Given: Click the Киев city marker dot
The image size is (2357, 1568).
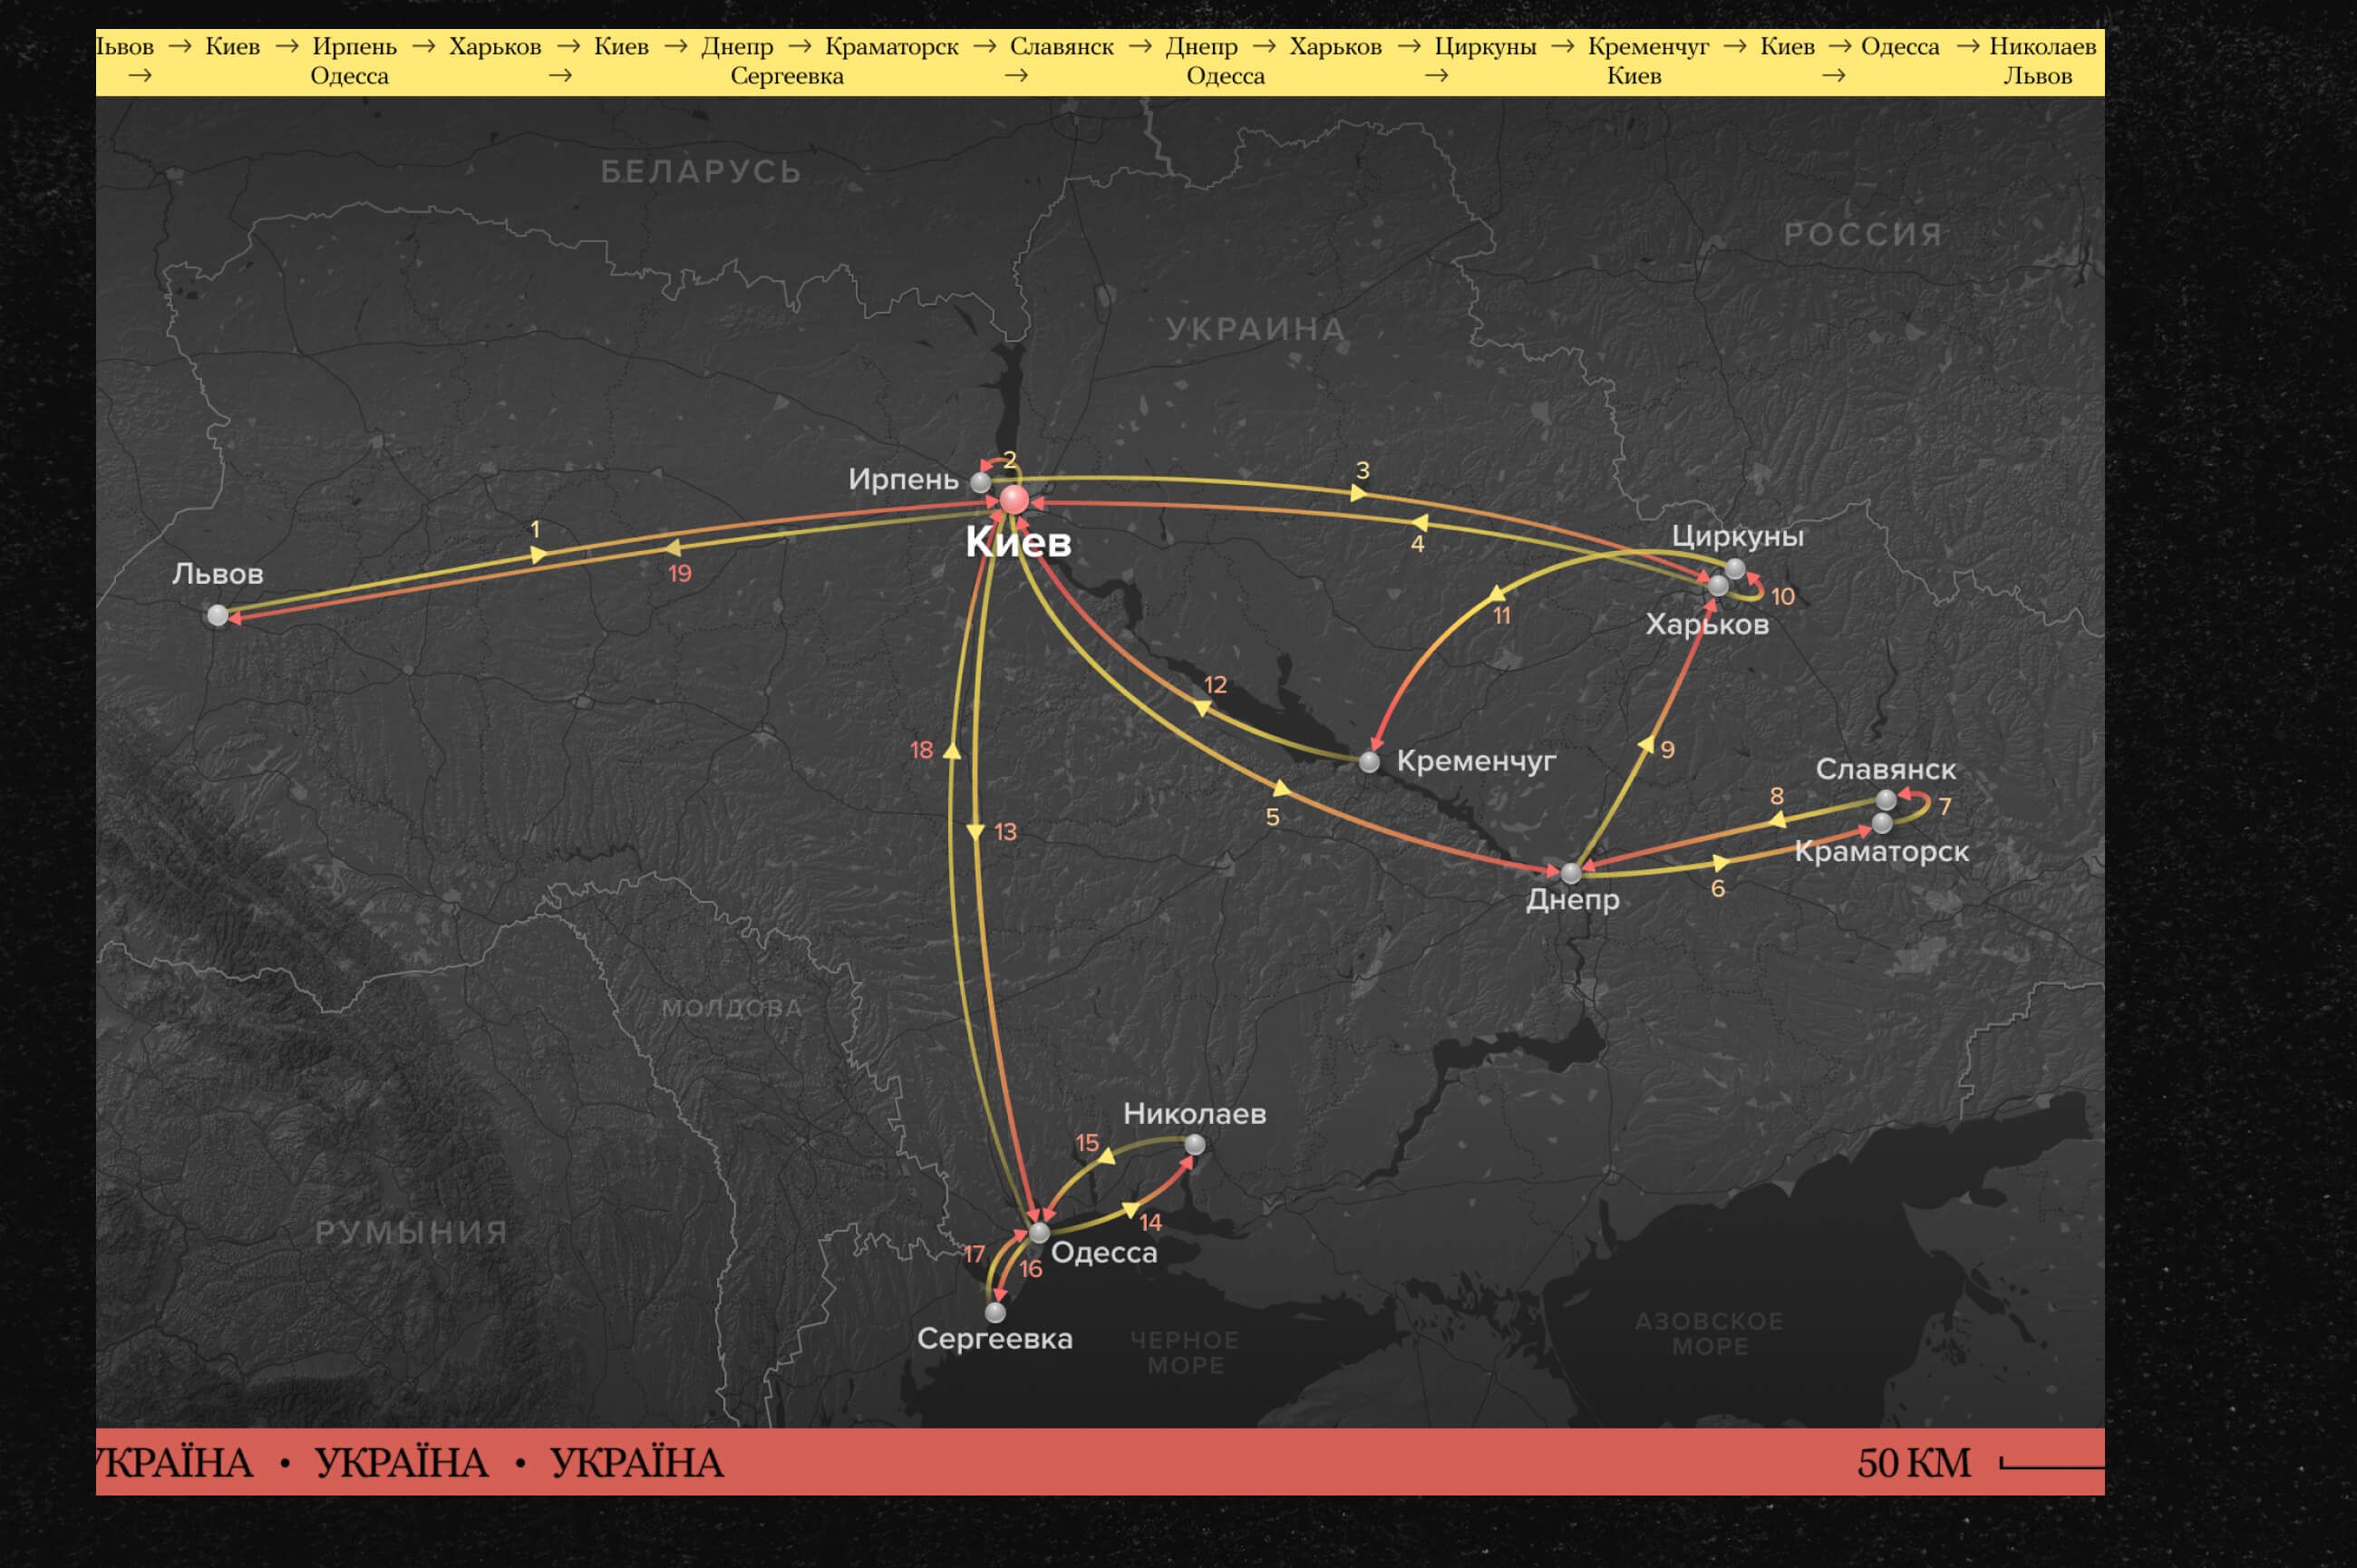Looking at the screenshot, I should tap(1014, 499).
